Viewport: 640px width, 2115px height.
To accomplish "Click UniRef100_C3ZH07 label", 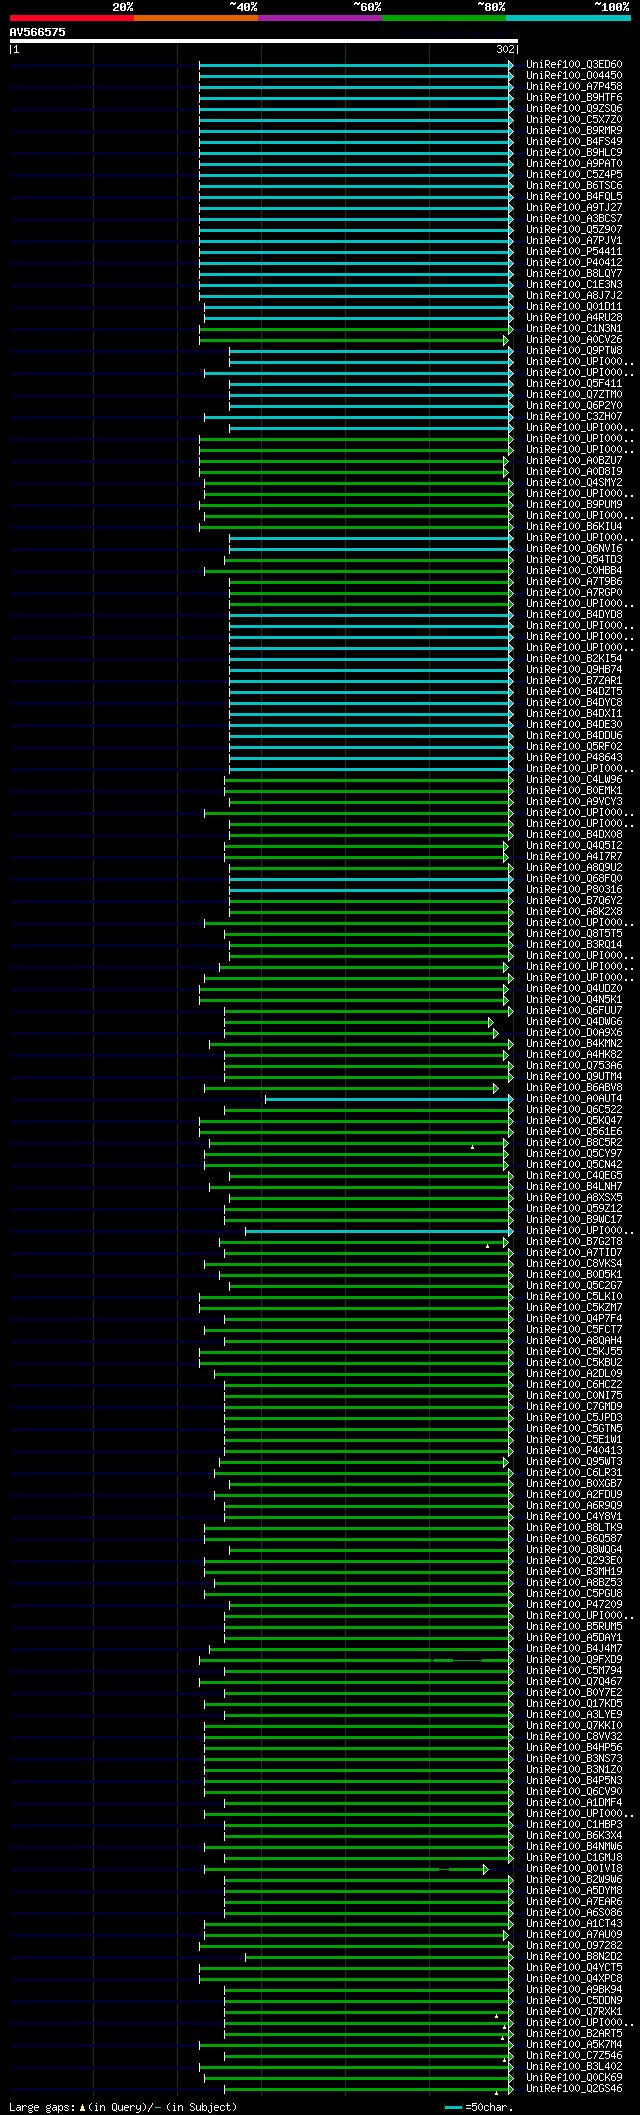I will click(574, 416).
